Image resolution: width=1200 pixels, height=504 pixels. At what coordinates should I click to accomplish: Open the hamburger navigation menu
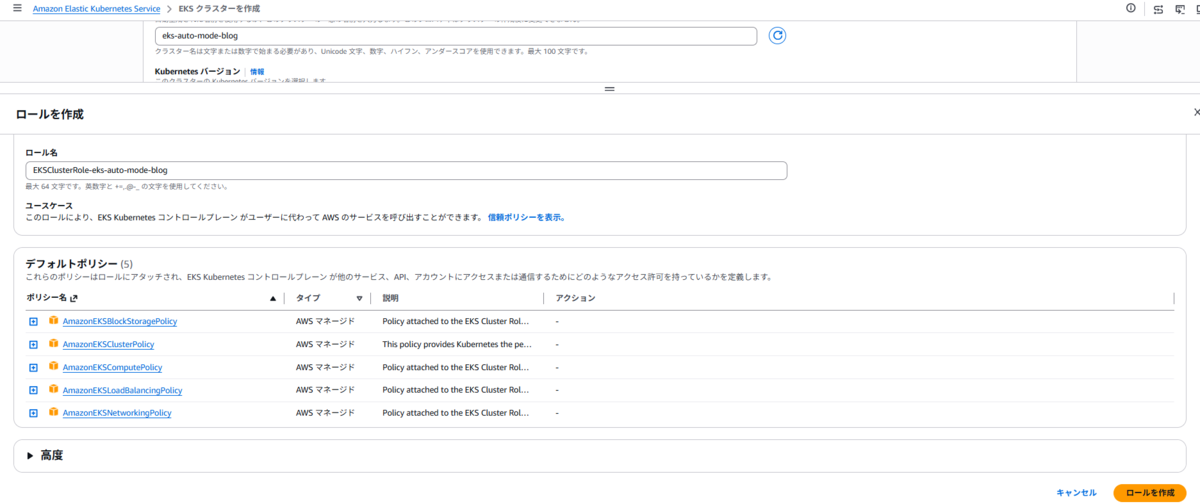click(x=17, y=8)
